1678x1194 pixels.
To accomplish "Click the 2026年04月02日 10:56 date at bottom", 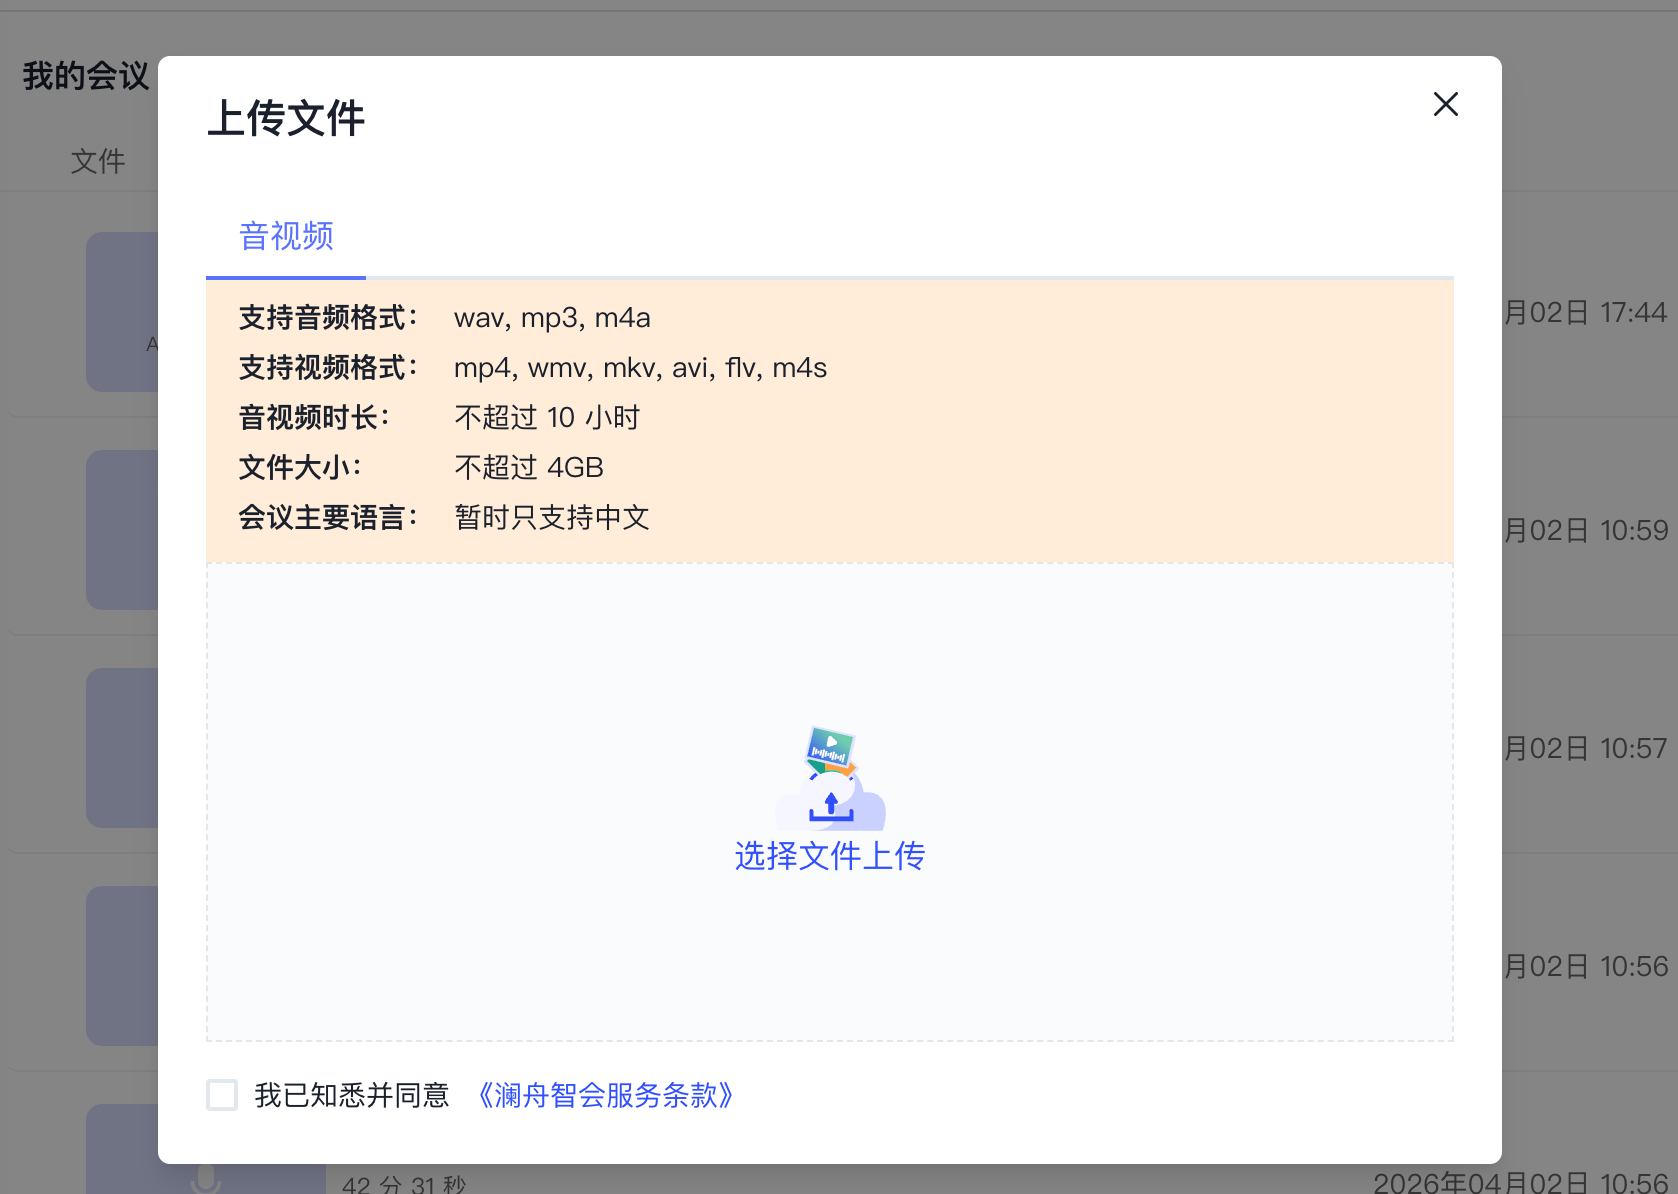I will click(1521, 1182).
